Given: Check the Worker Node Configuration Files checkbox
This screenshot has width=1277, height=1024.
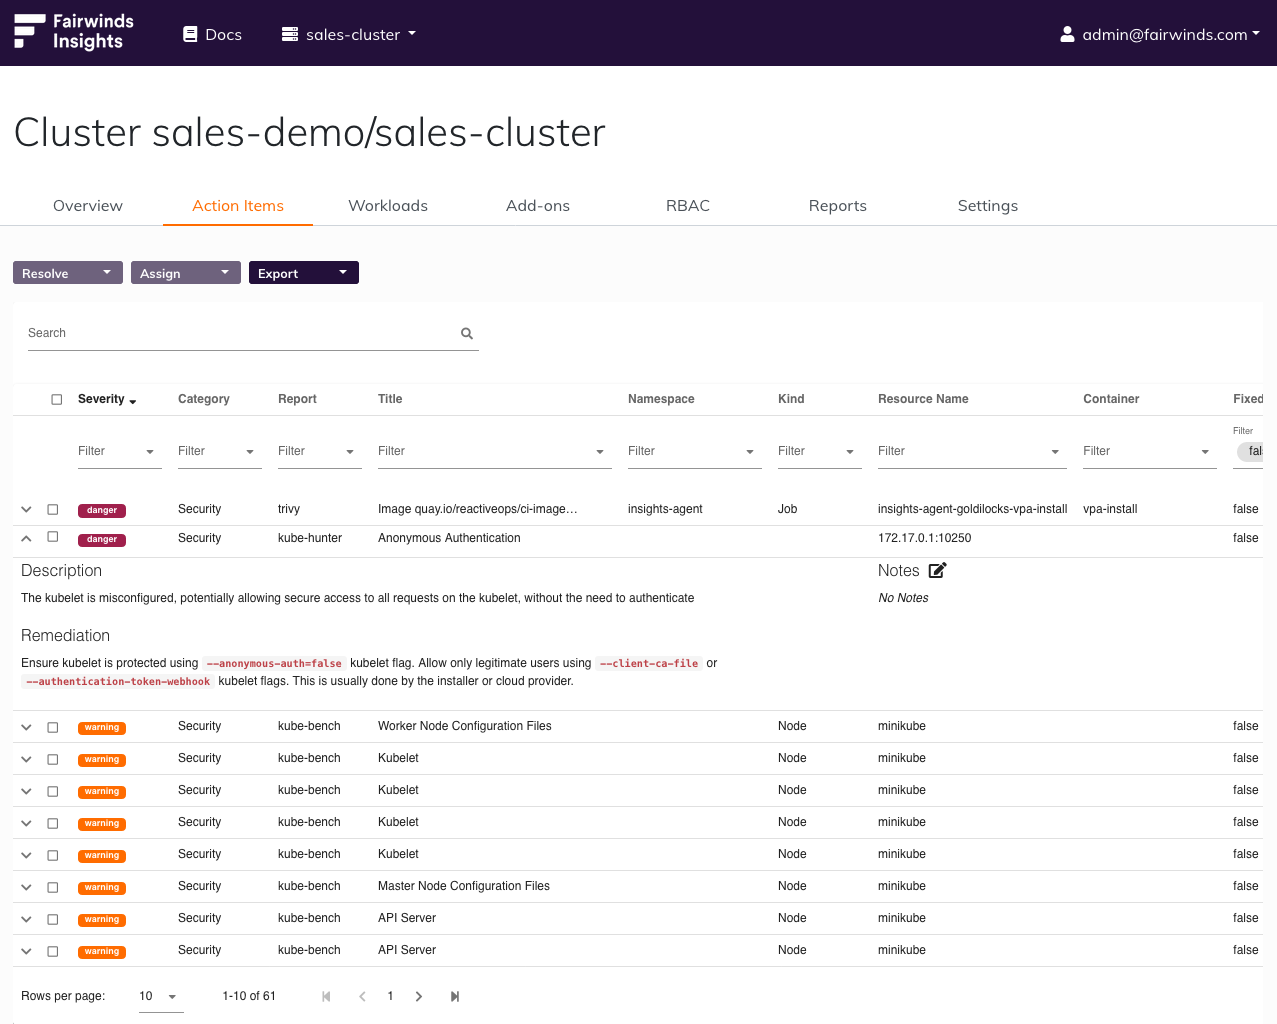Looking at the screenshot, I should click(53, 727).
